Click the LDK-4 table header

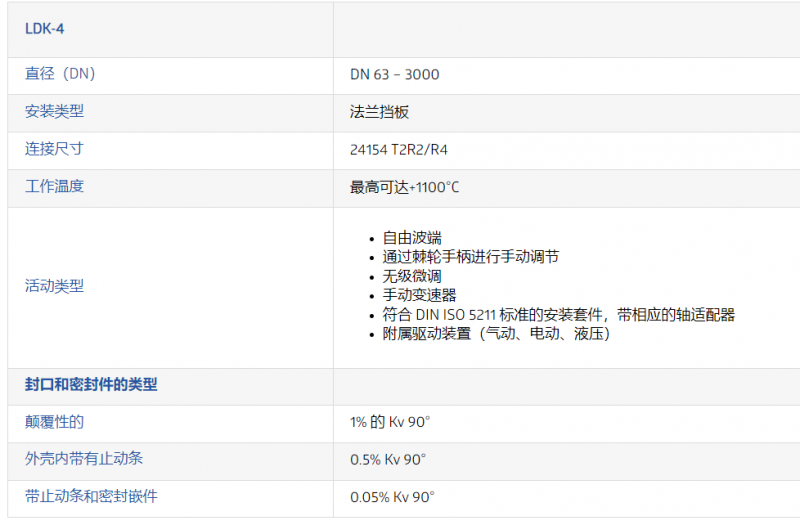(45, 29)
